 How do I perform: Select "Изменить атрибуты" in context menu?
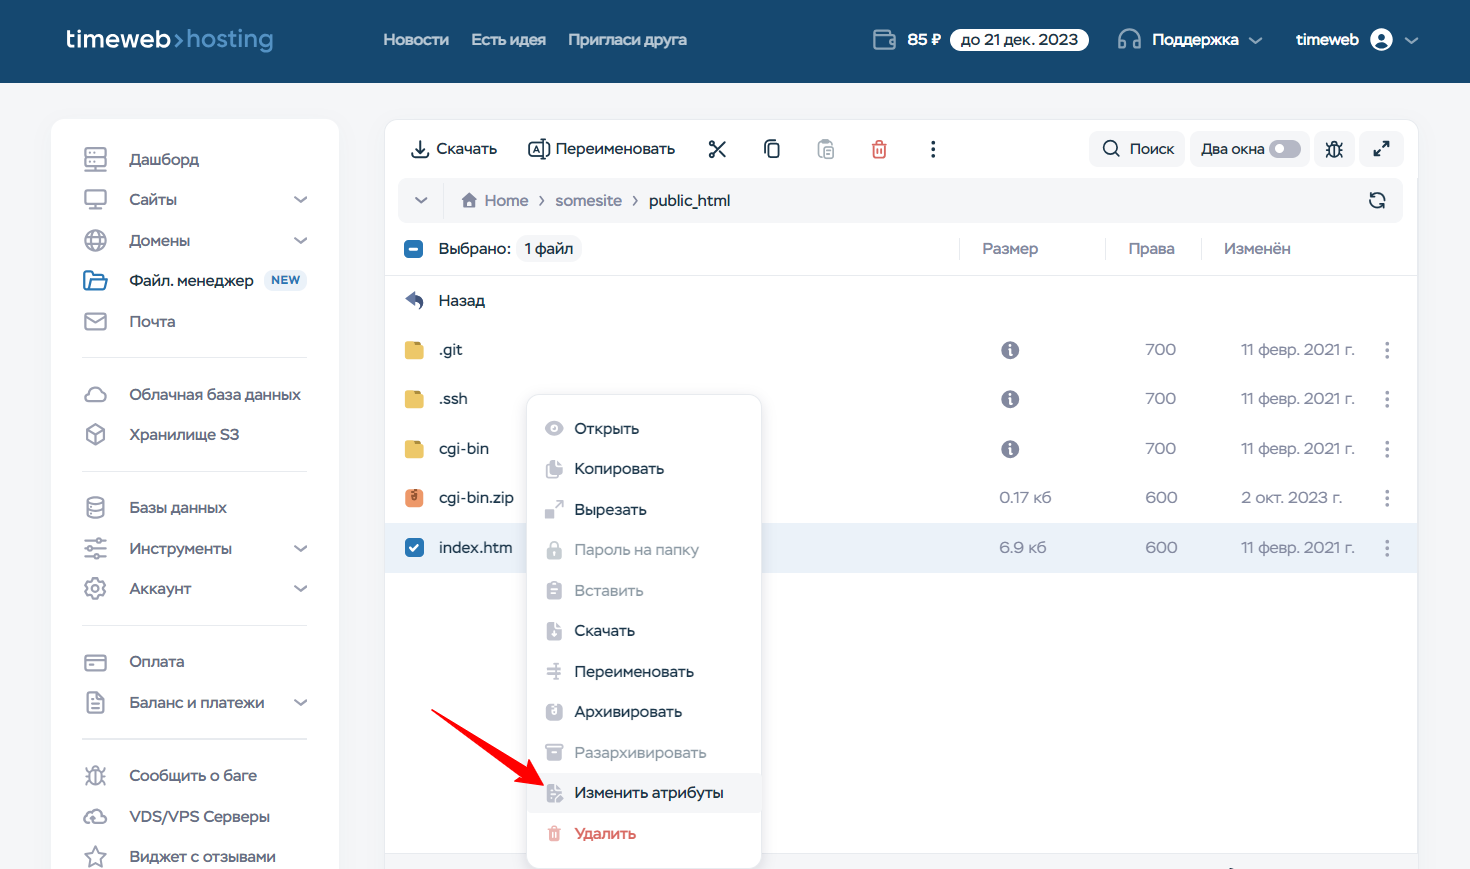point(648,793)
